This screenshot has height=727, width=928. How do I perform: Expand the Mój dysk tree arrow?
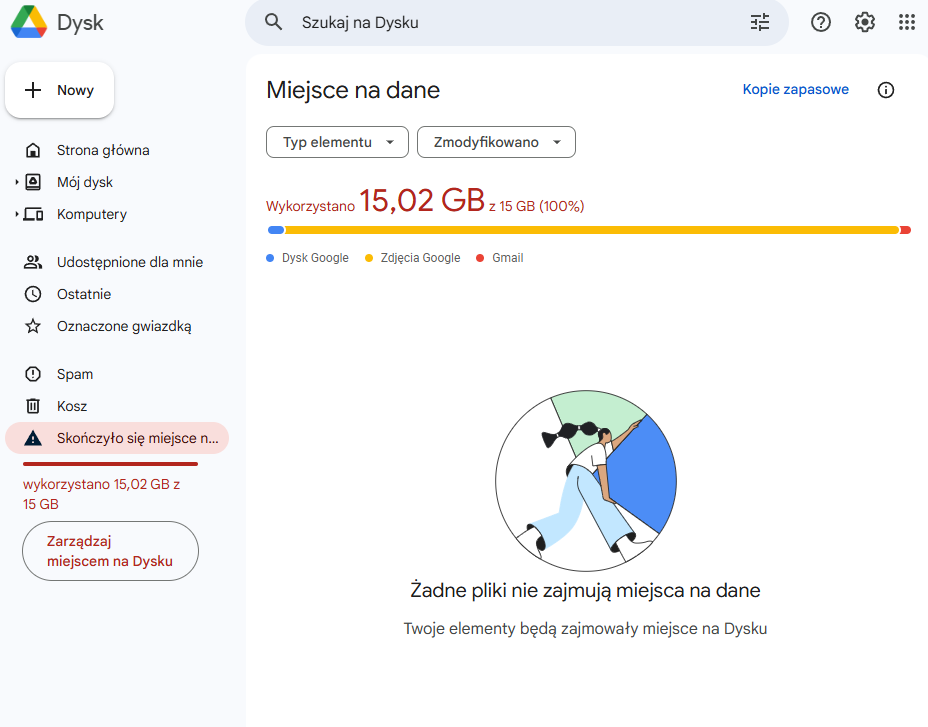17,183
